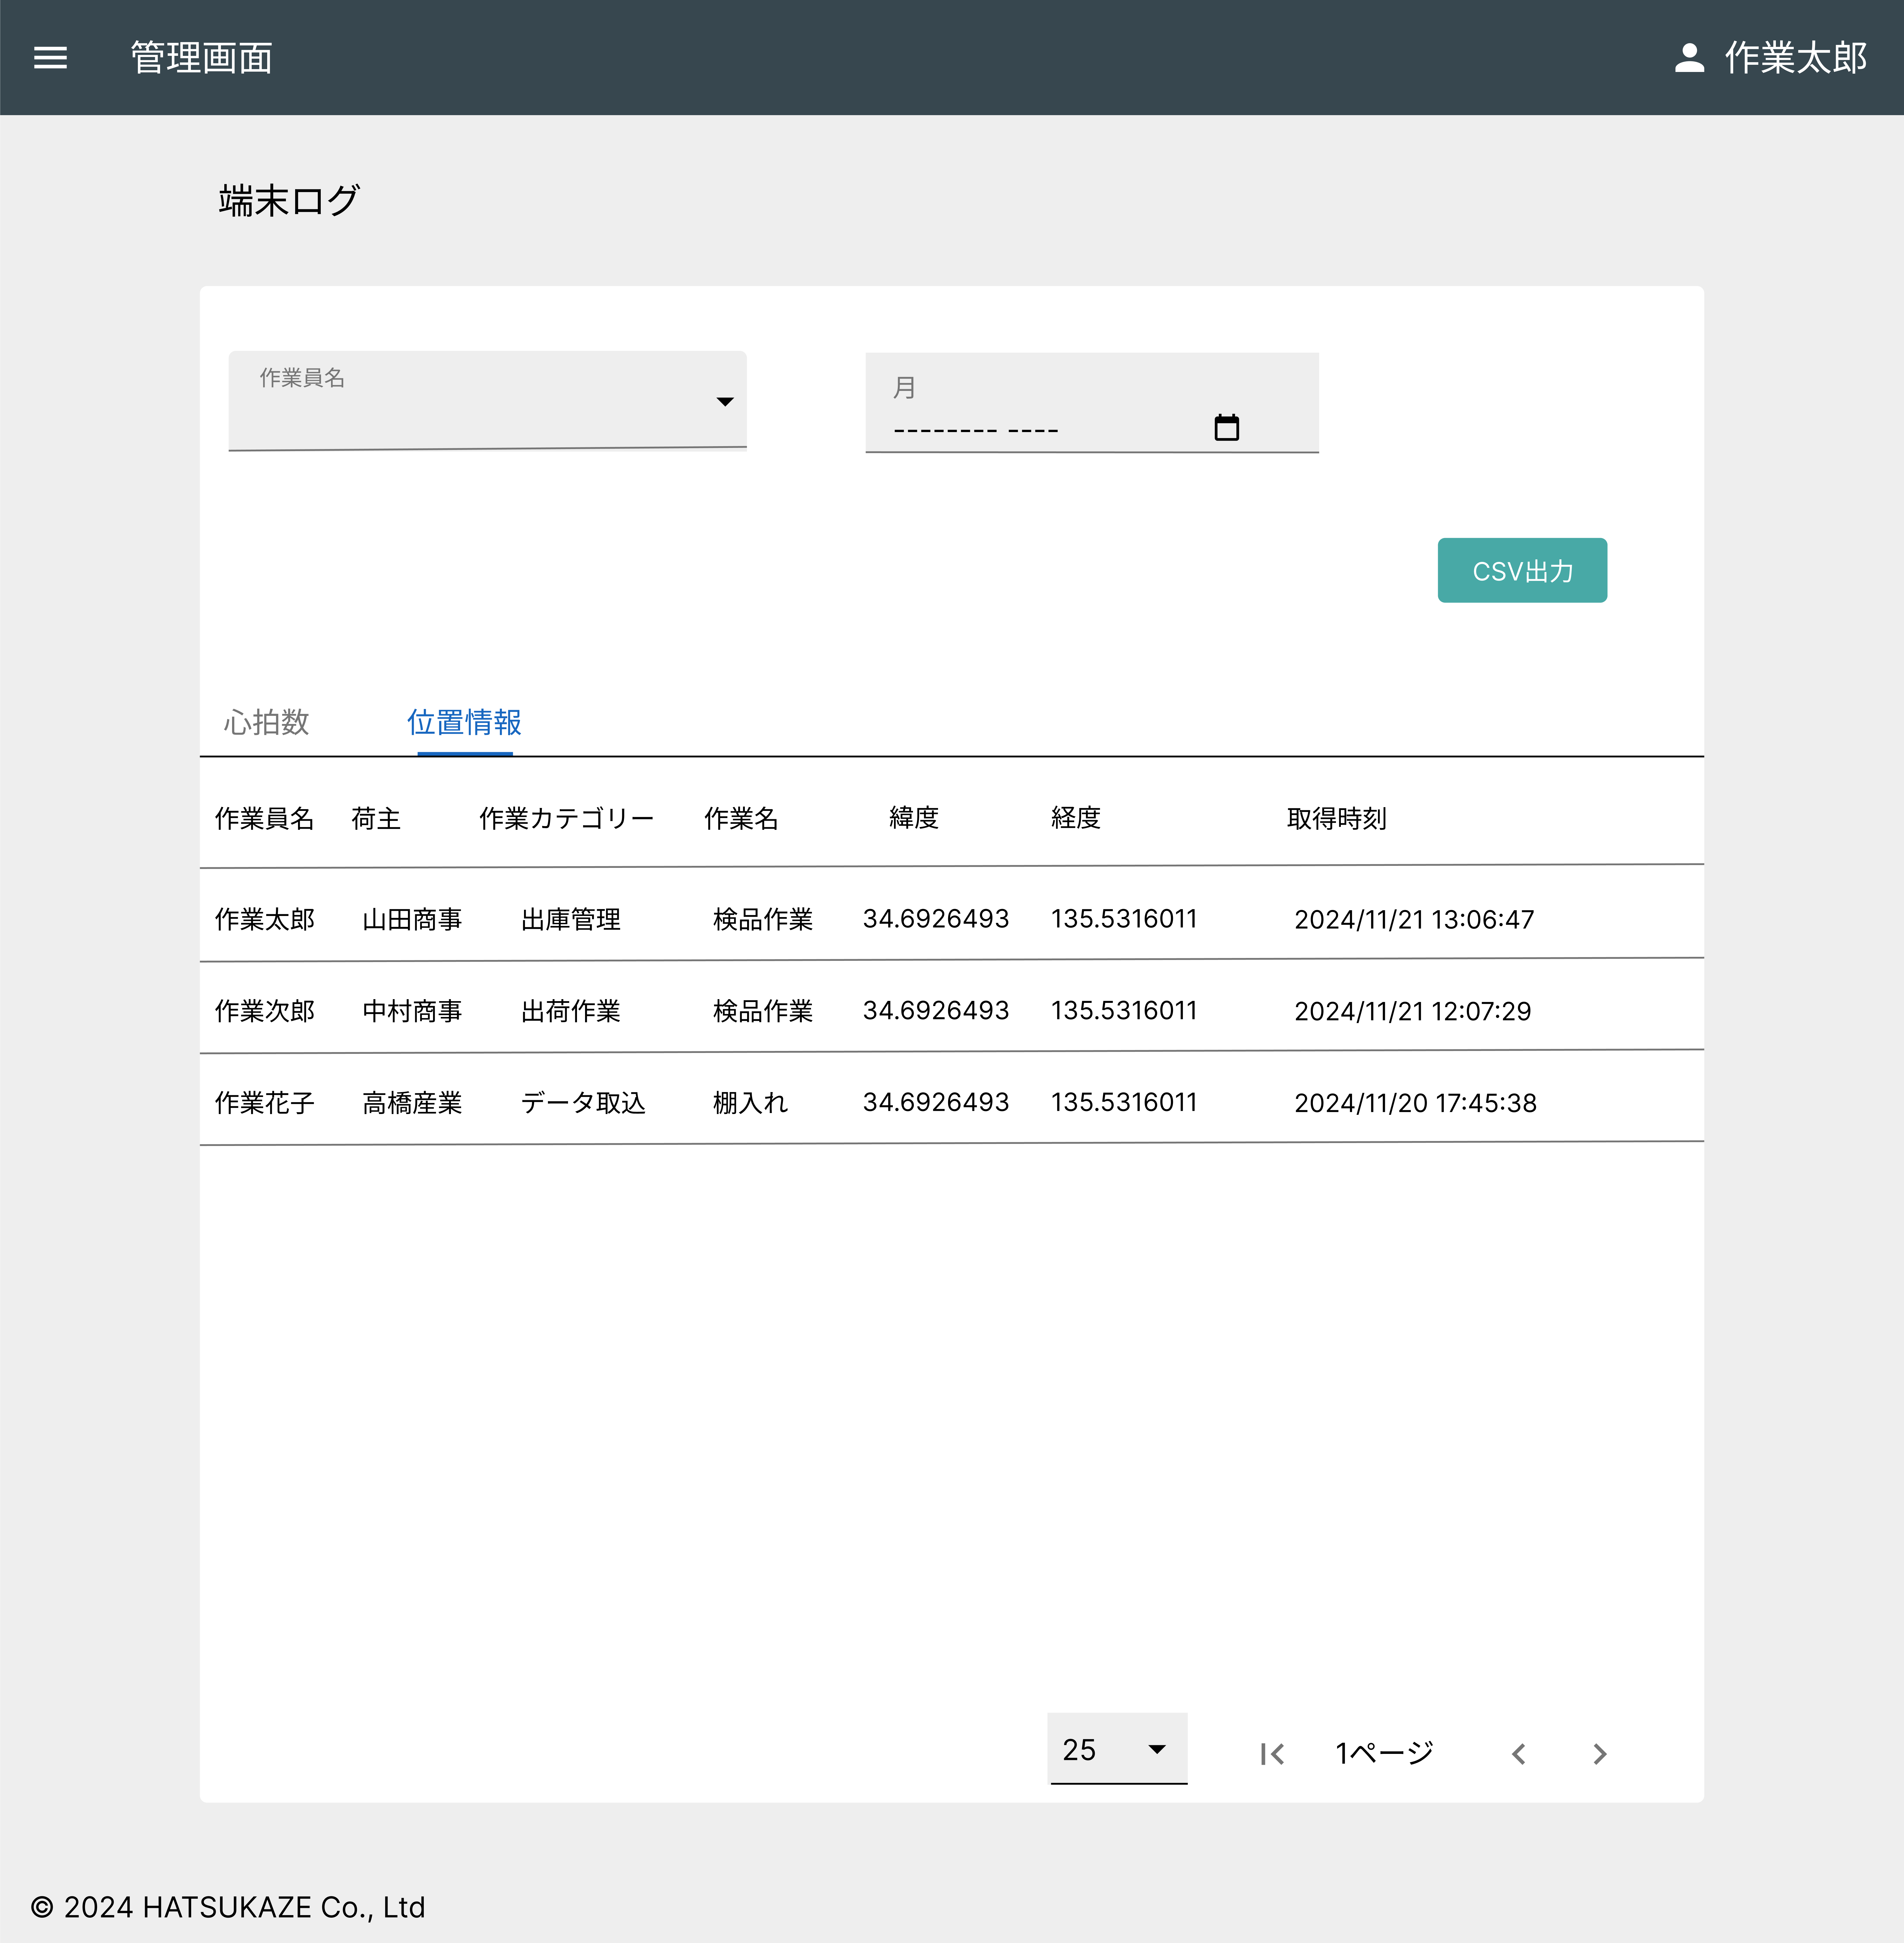This screenshot has height=1943, width=1904.
Task: Click the 出荷作業 category cell
Action: (x=571, y=1011)
